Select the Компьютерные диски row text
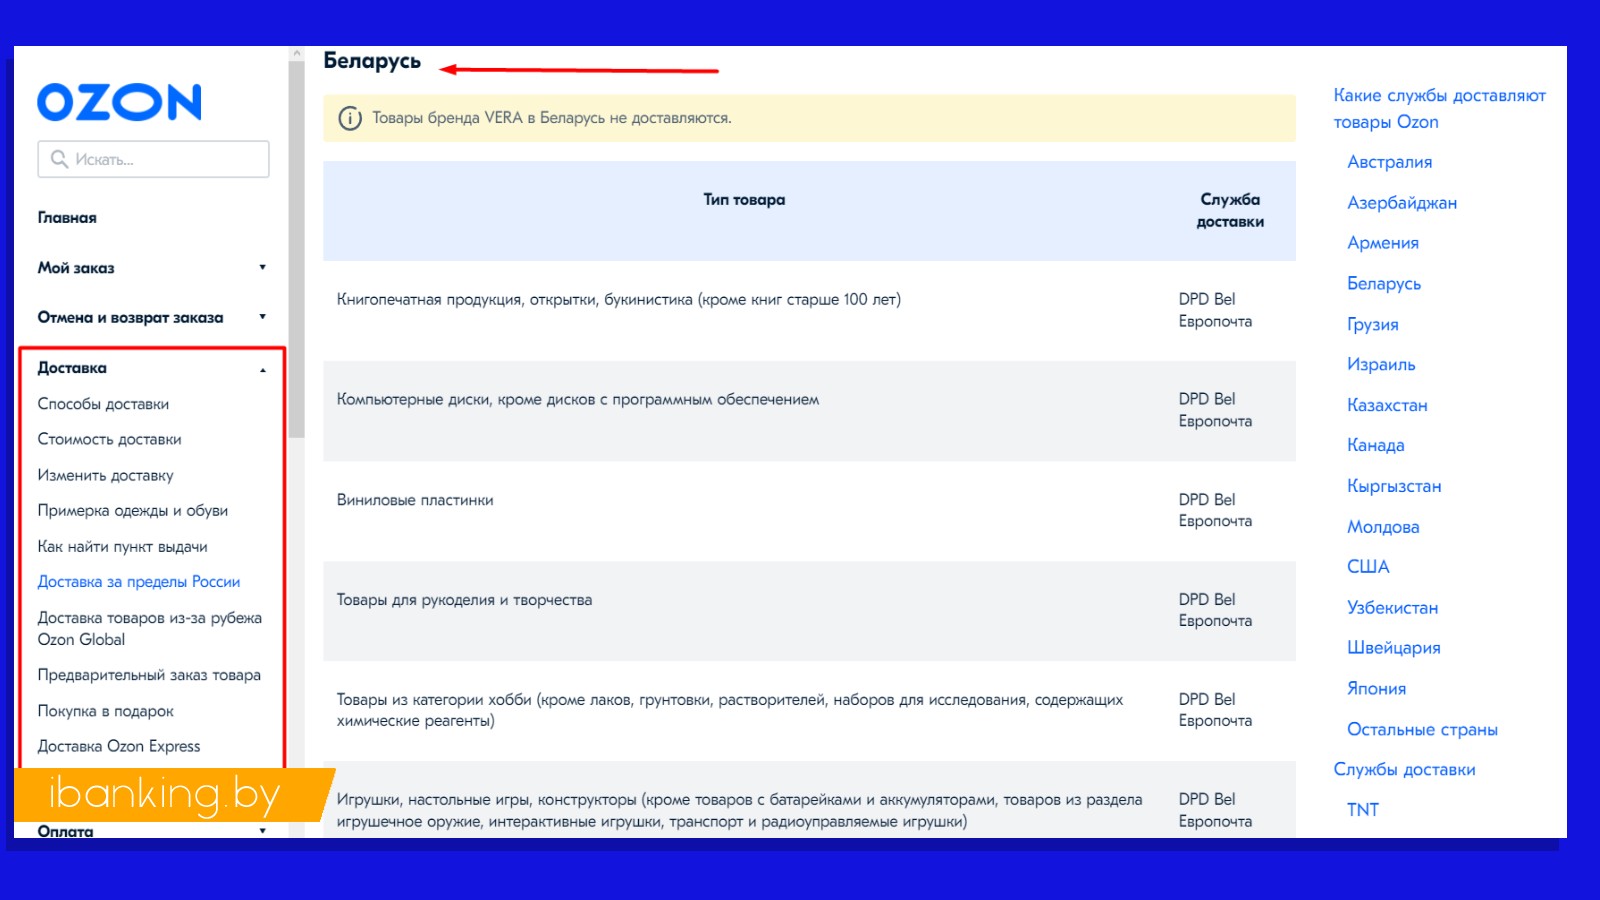 point(578,399)
